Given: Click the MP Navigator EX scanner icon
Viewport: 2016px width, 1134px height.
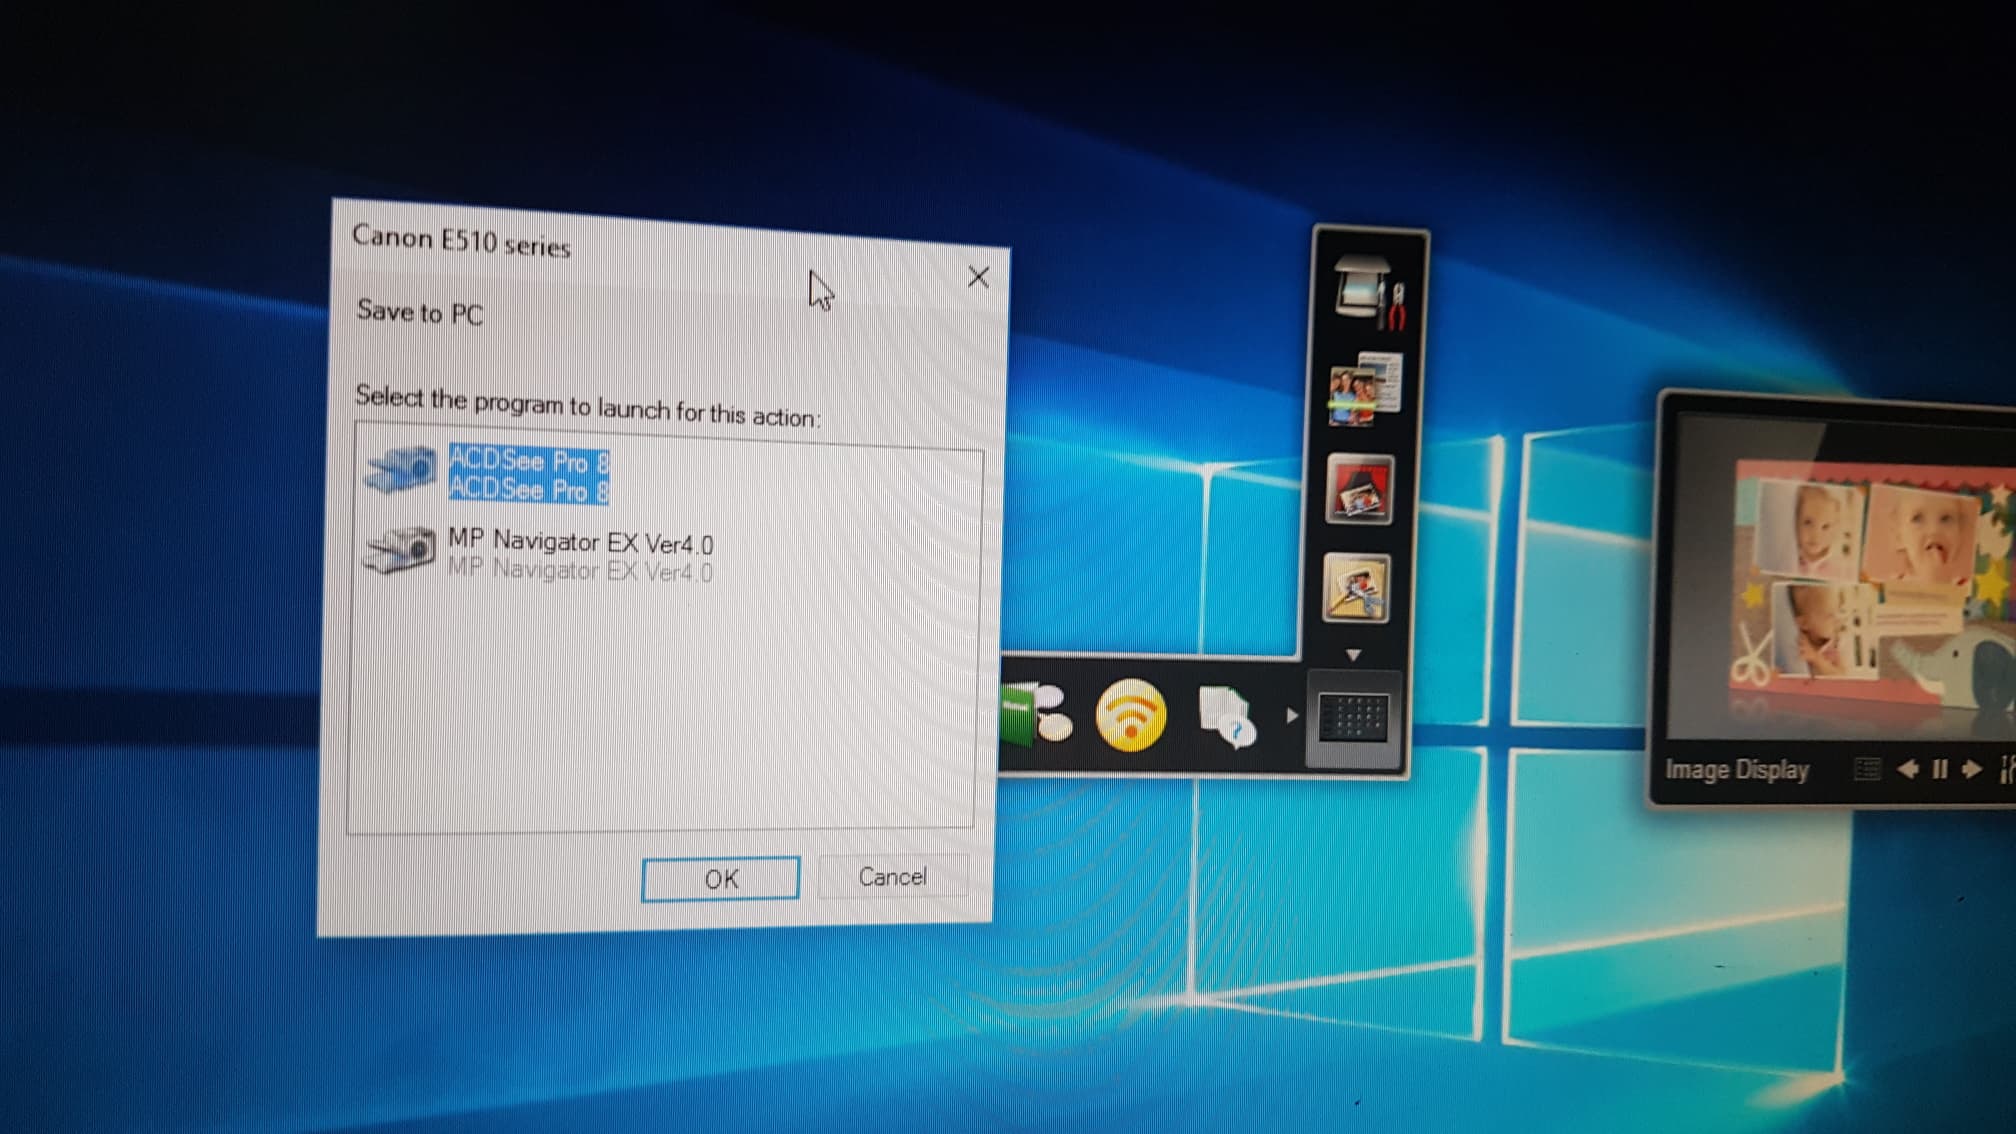Looking at the screenshot, I should 400,550.
